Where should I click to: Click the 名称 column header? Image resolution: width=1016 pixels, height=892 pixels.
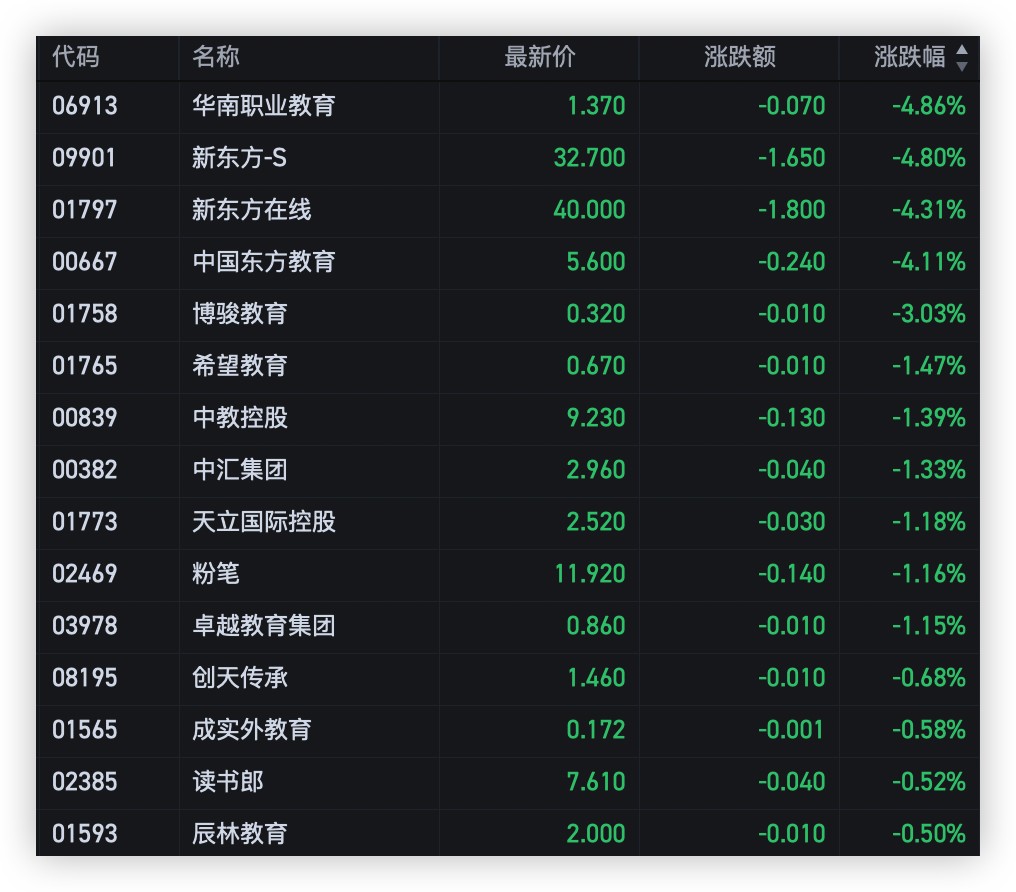click(216, 57)
